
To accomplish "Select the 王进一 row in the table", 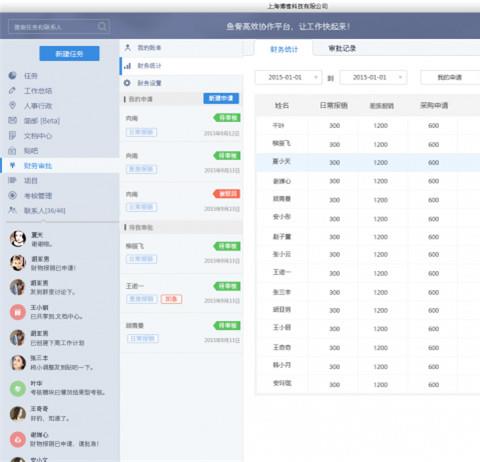I will coord(368,273).
